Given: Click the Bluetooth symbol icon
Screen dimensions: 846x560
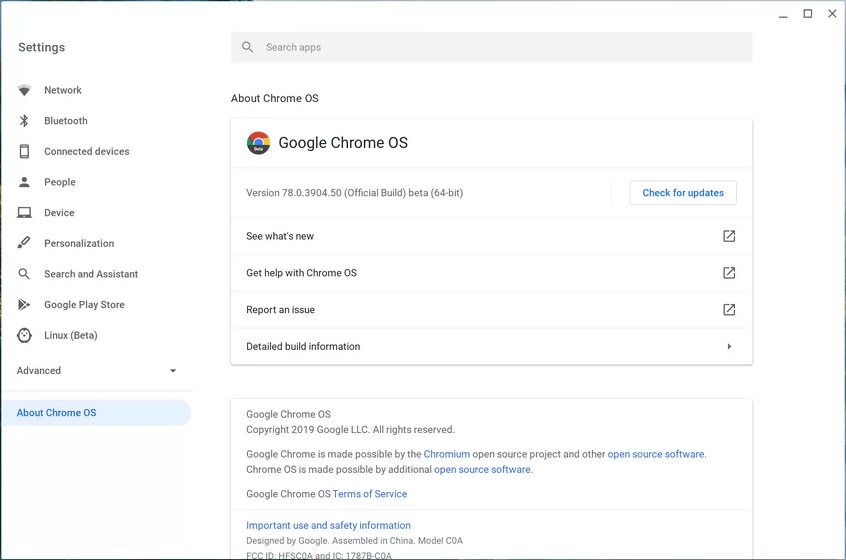Looking at the screenshot, I should coord(24,121).
